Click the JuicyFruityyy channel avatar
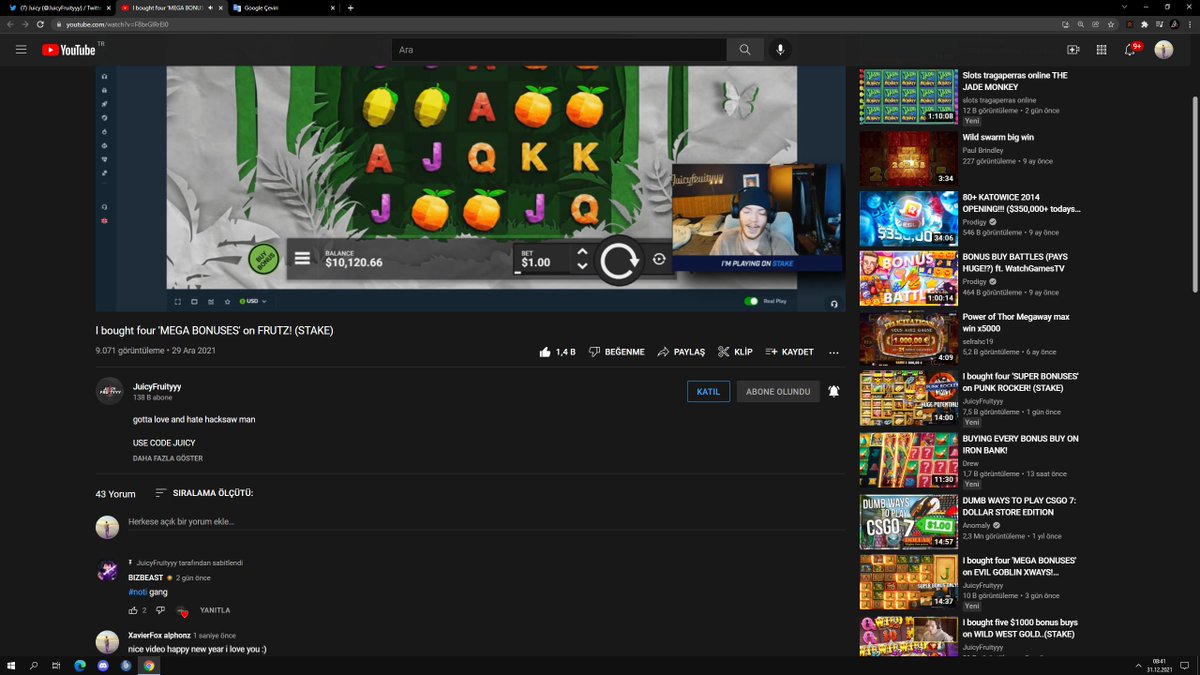Image resolution: width=1200 pixels, height=675 pixels. tap(109, 391)
